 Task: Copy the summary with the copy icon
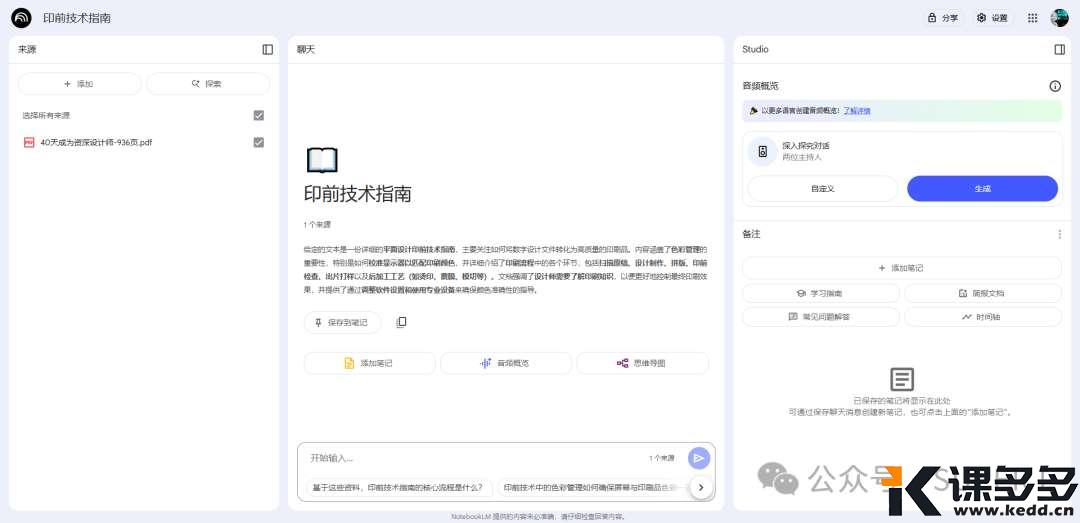click(x=401, y=322)
